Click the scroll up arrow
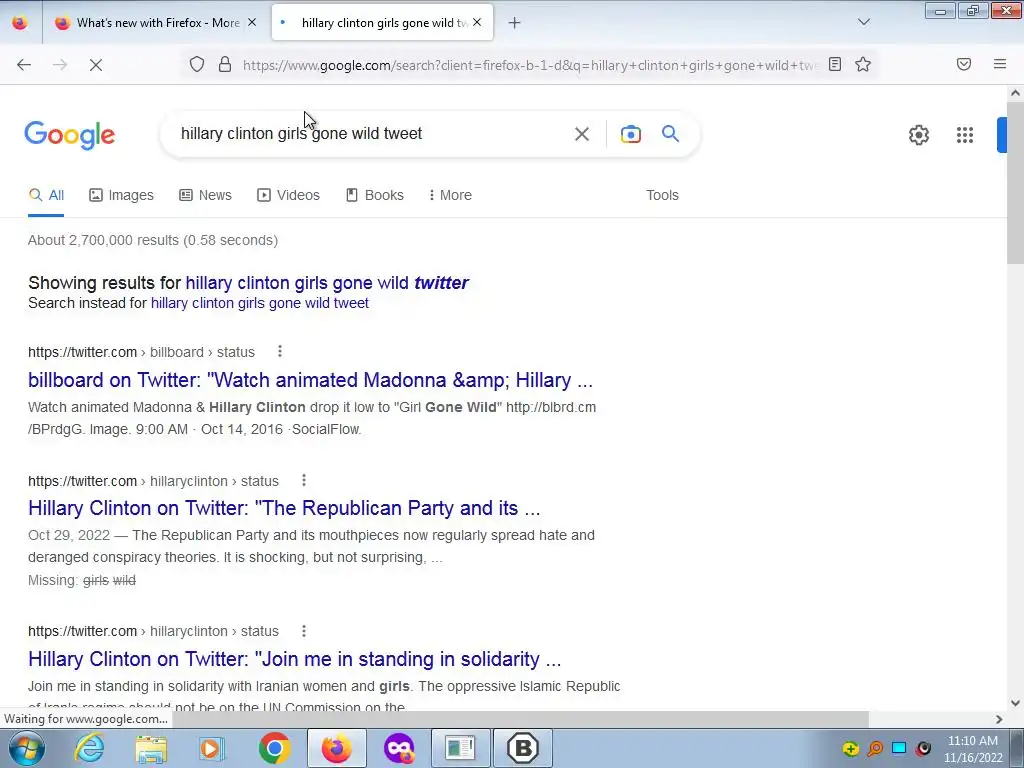 (1015, 93)
